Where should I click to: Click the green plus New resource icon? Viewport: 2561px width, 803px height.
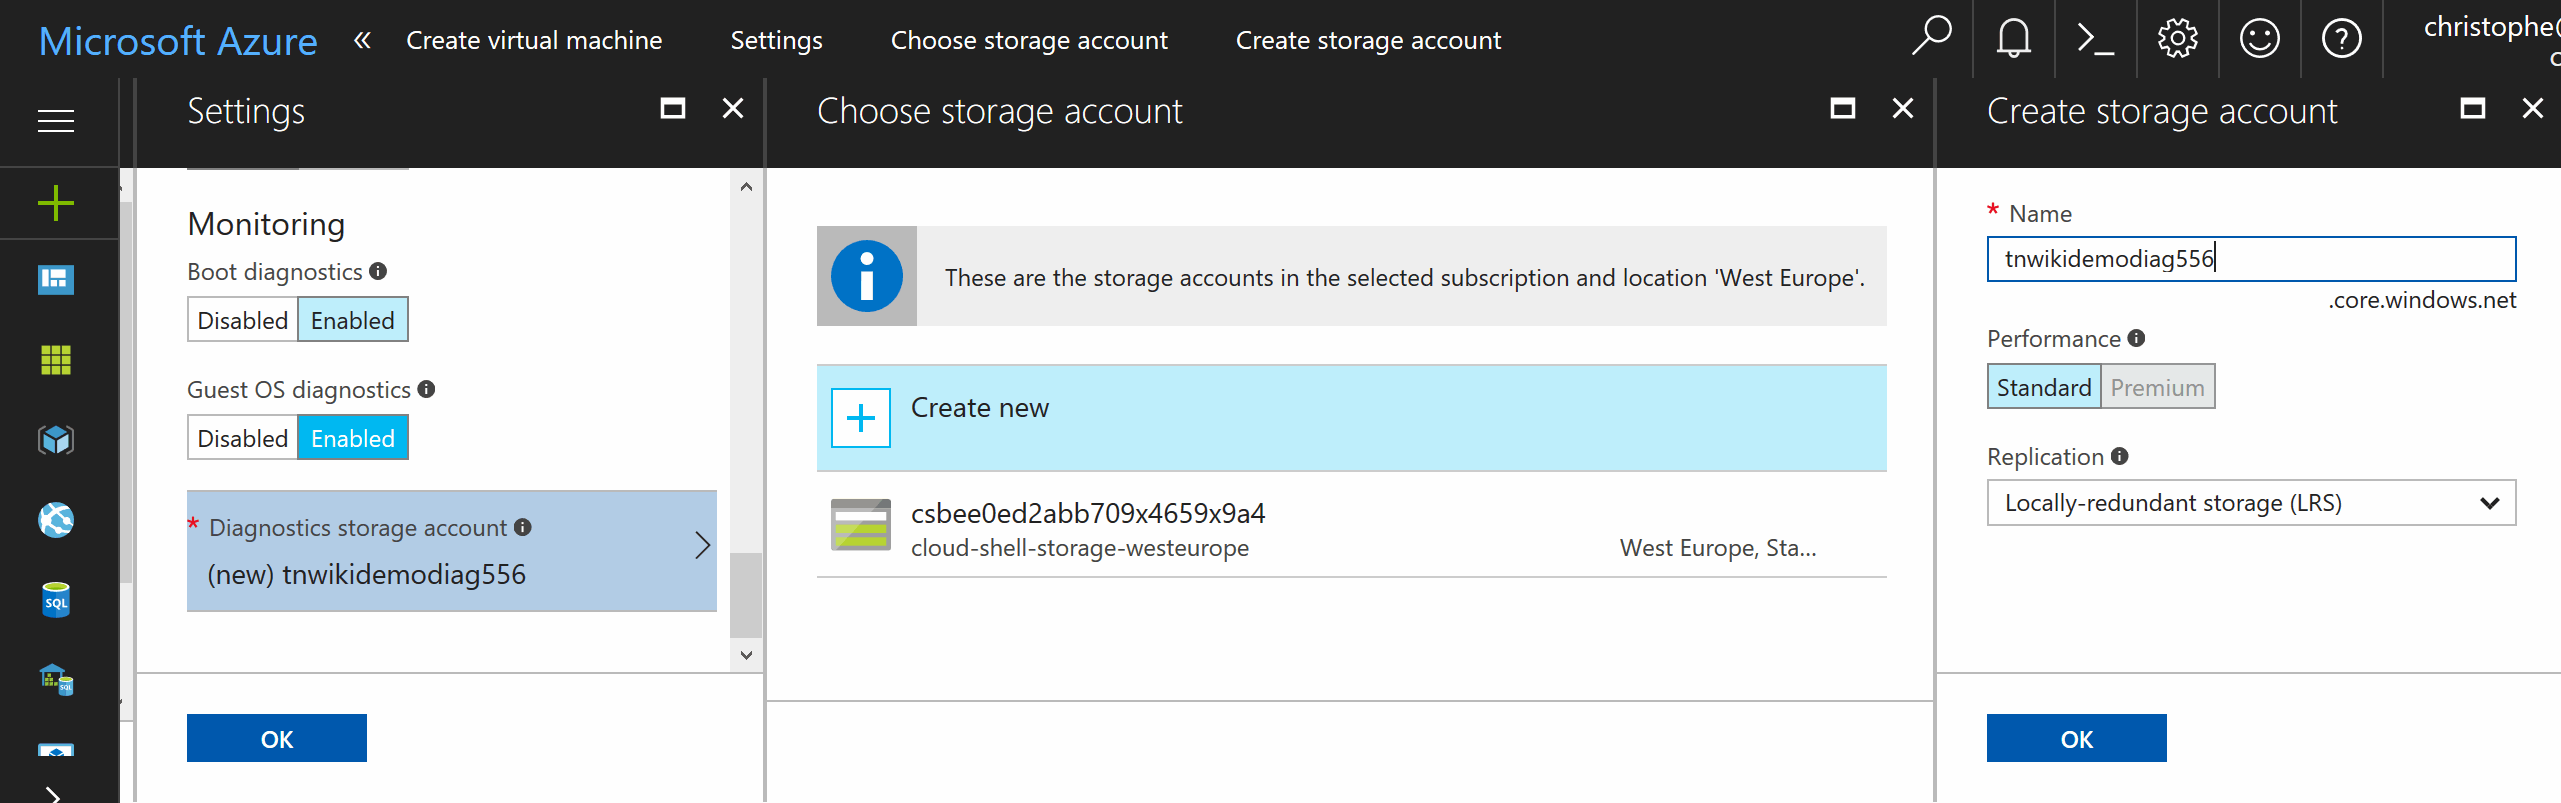(56, 203)
